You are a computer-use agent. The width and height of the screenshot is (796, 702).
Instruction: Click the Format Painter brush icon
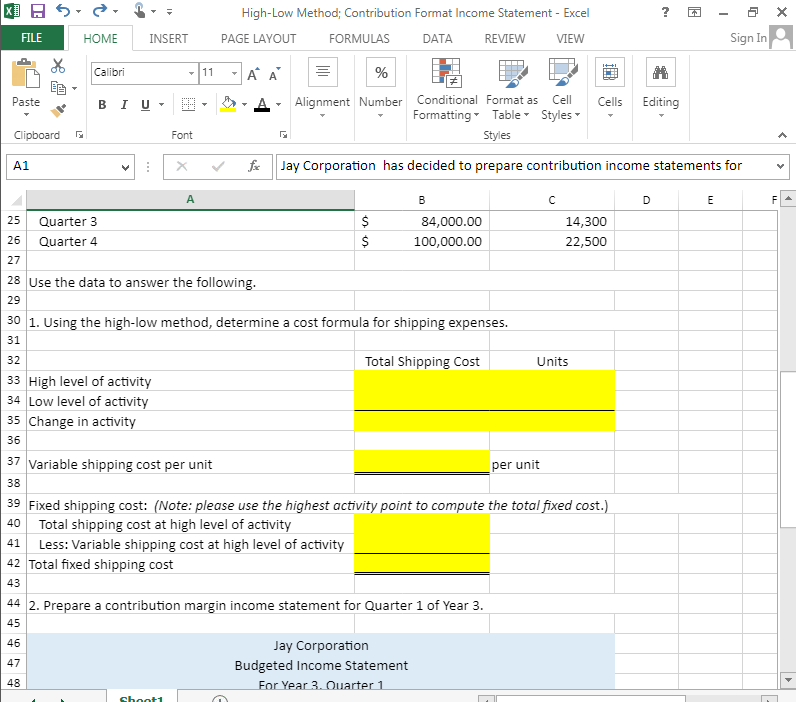point(58,110)
